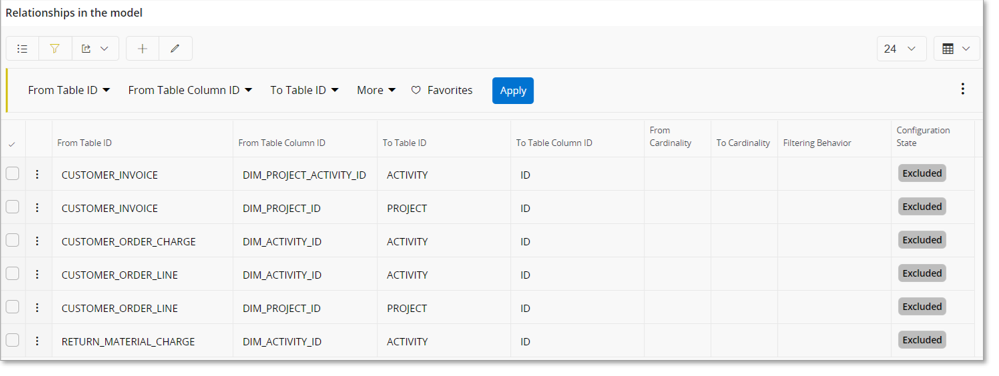This screenshot has height=376, width=999.
Task: Sort by From Table Column ID header
Action: (x=282, y=143)
